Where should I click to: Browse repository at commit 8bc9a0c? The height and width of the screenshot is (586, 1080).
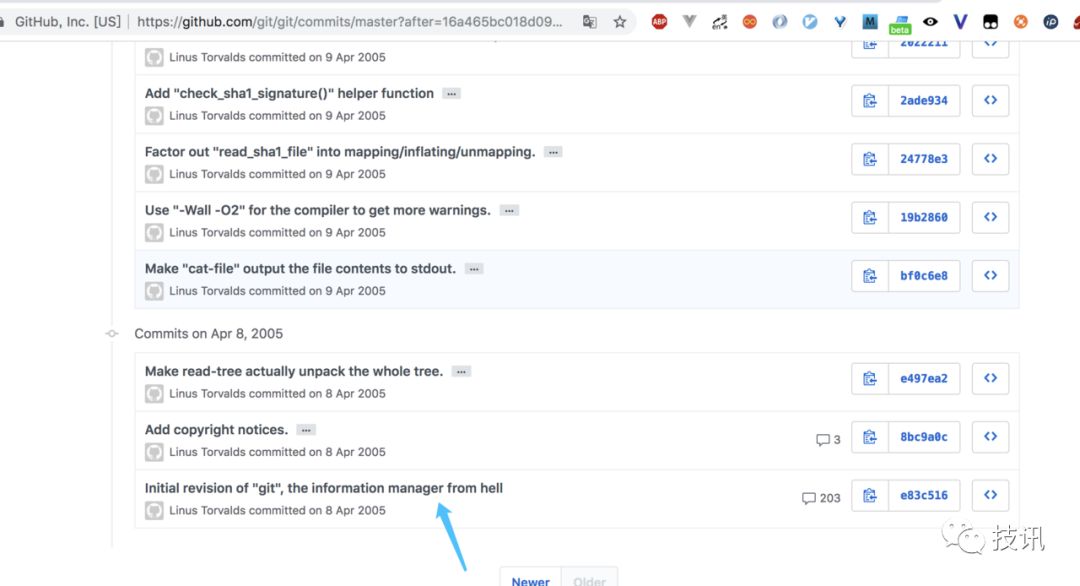pos(990,437)
